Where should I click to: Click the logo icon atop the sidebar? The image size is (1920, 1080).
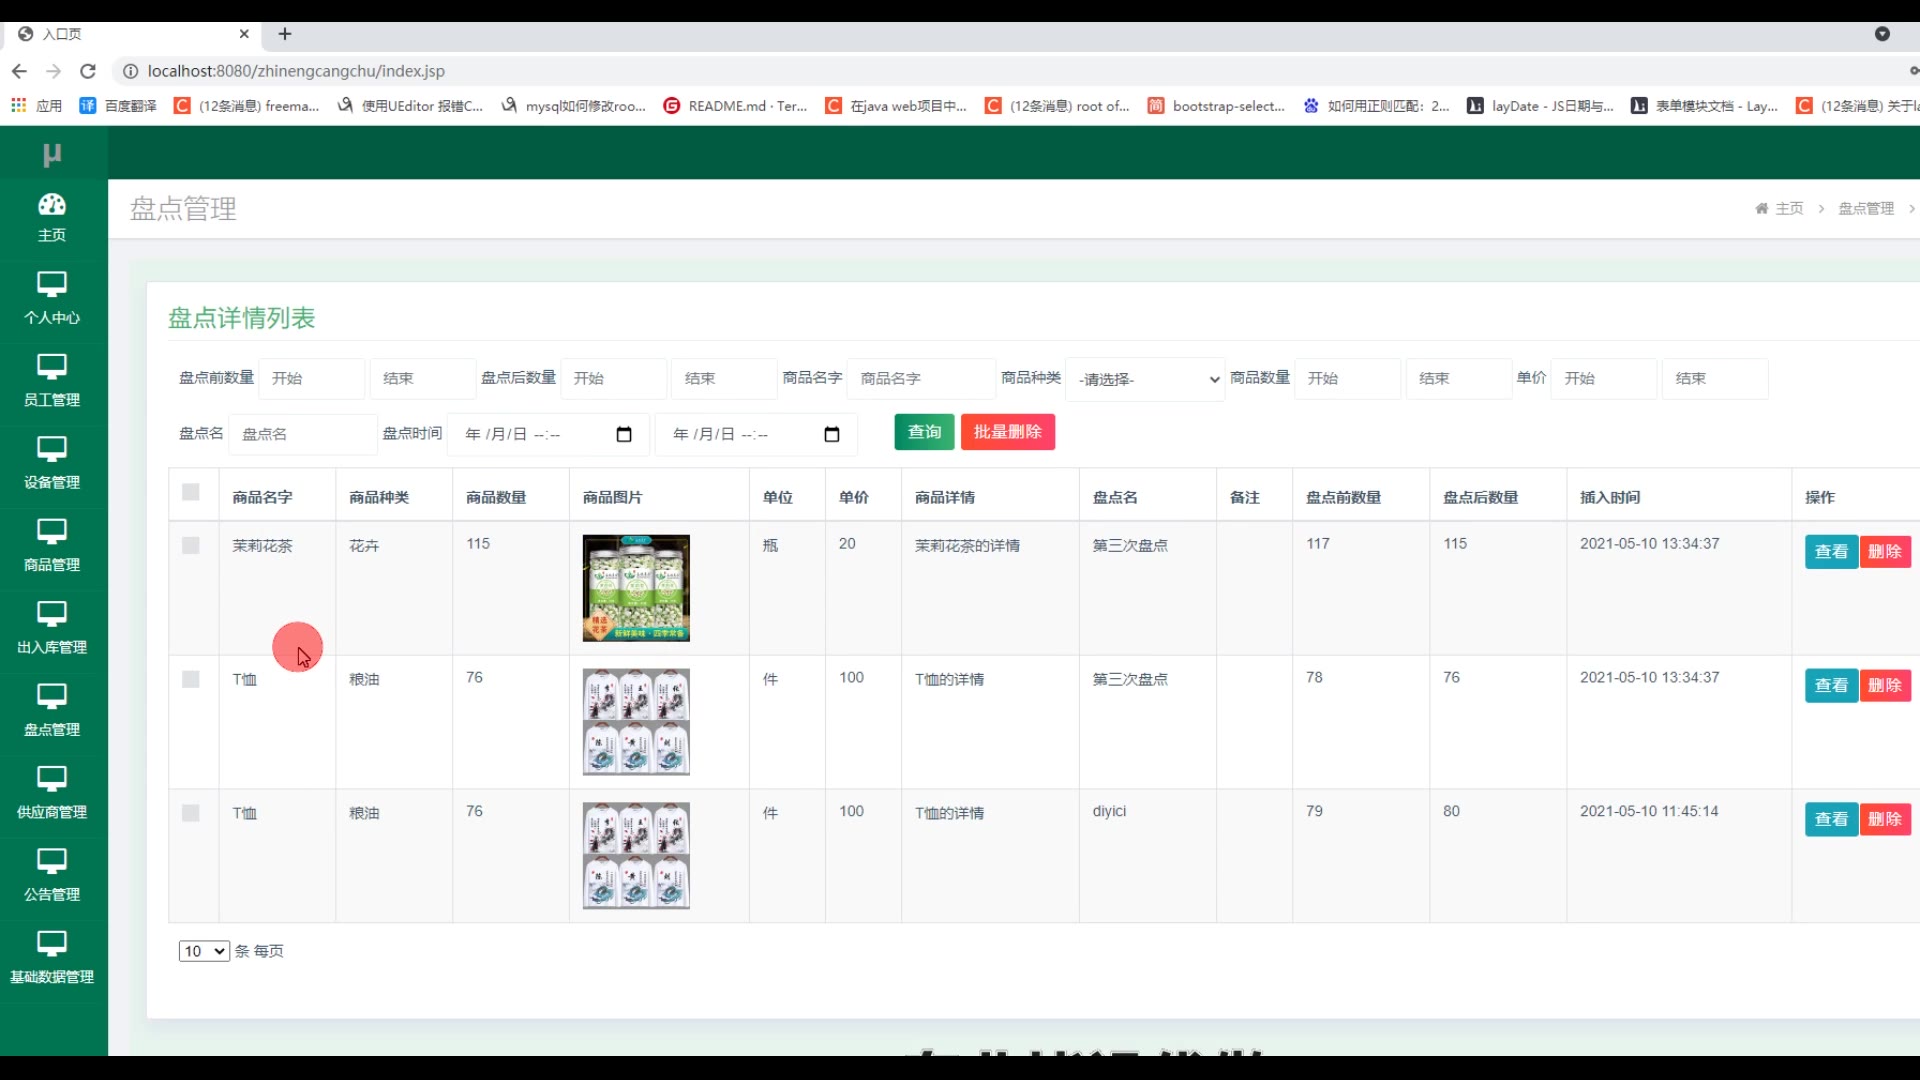point(52,155)
